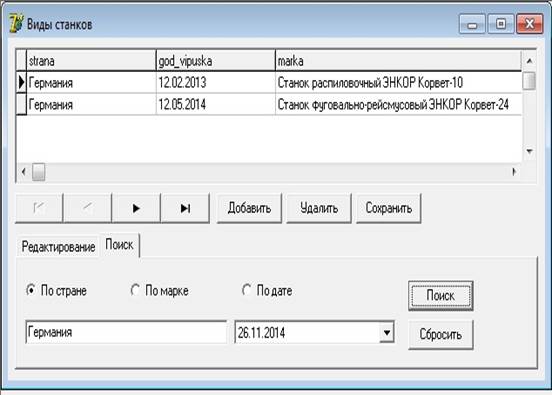Select the cell 'Станок распиловочный ЭНКОР Корвет-10'
This screenshot has width=552, height=395.
coord(398,83)
